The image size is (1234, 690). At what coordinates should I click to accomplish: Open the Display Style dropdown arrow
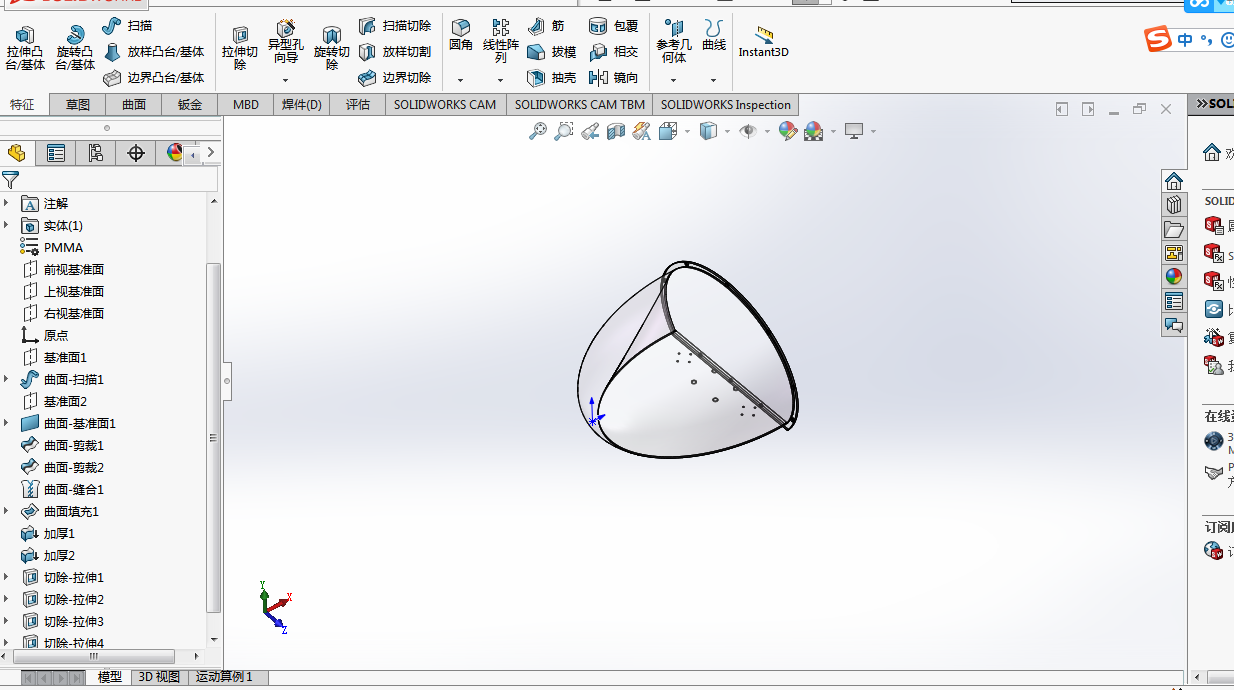pos(727,131)
